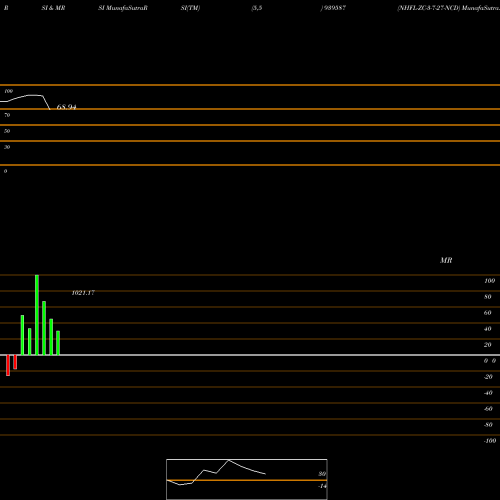Select the second-tallest green MR bar
The image size is (500, 500).
44,328
